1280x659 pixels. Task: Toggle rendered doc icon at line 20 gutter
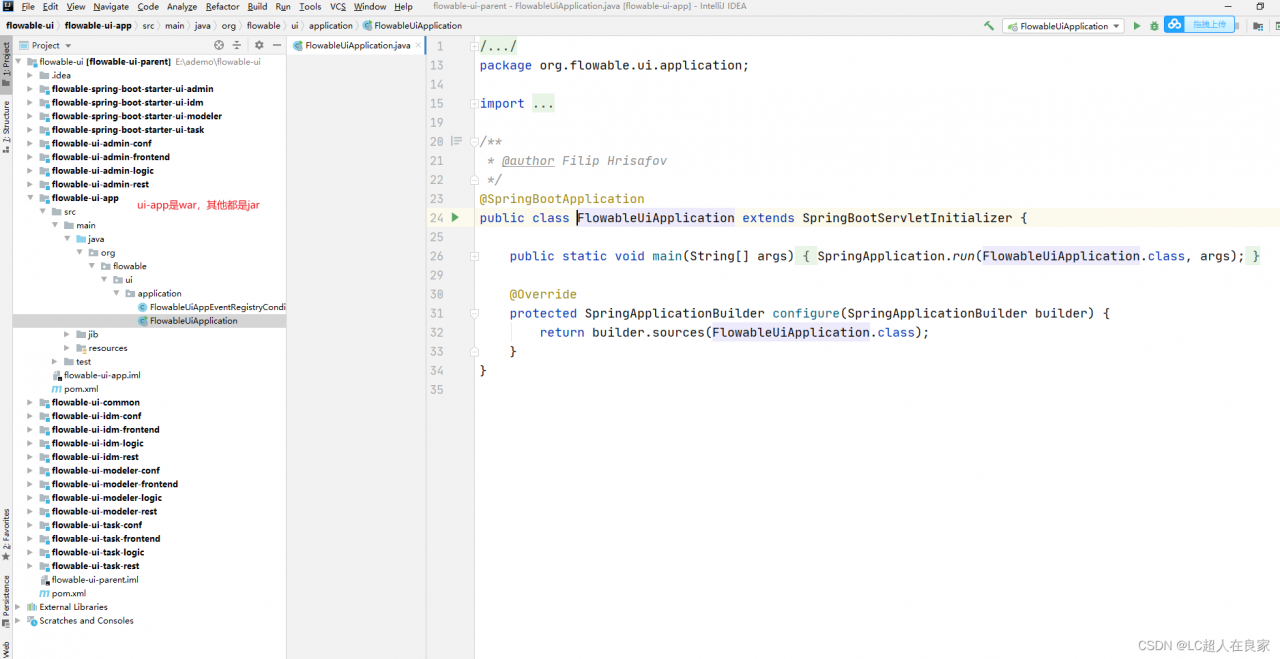(x=457, y=141)
